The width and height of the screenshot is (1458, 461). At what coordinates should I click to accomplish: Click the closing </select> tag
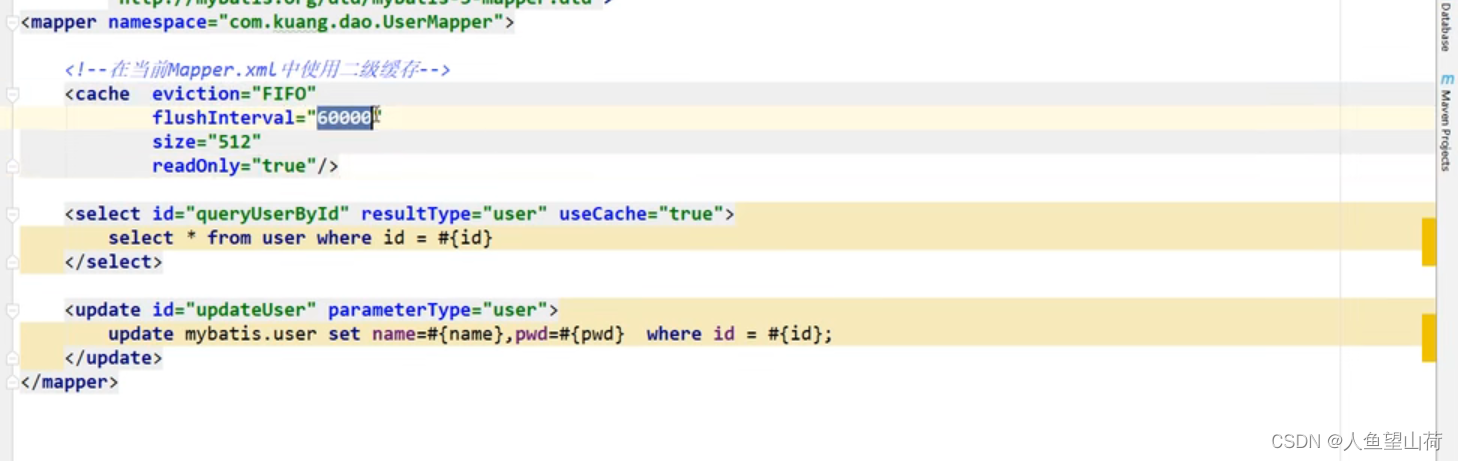tap(113, 262)
